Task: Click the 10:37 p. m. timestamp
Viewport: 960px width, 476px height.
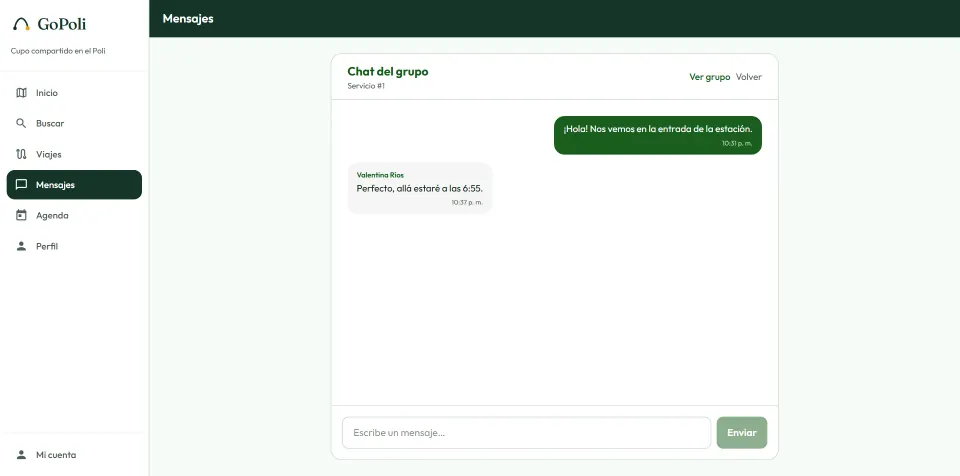Action: (x=467, y=203)
